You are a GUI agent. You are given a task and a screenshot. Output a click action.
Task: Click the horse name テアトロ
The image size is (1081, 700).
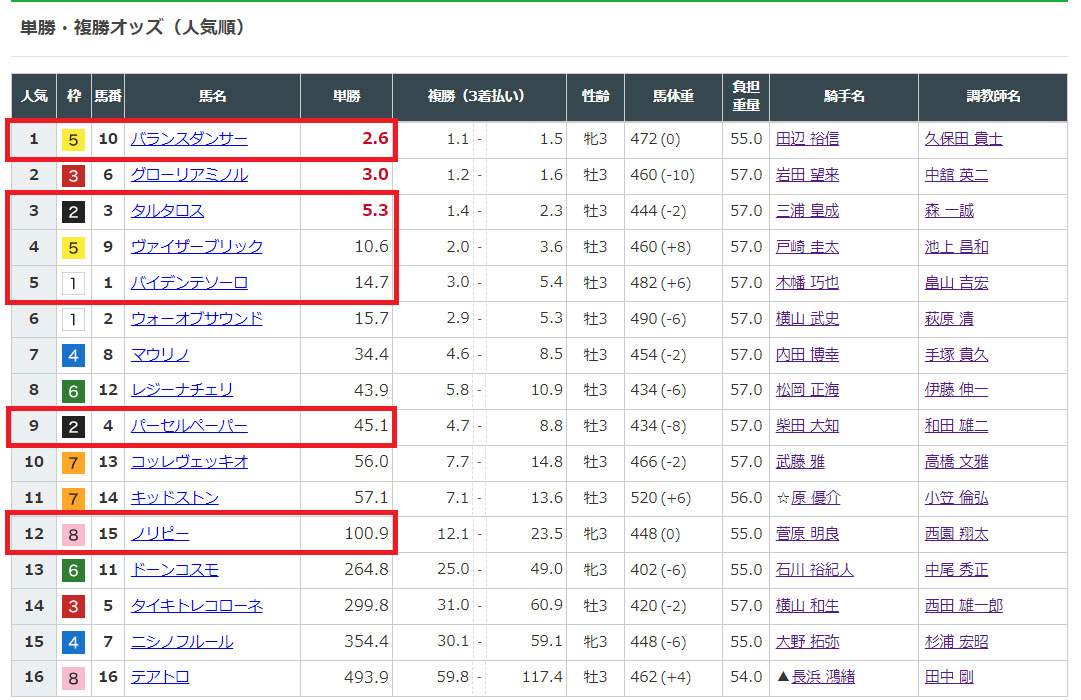click(x=160, y=677)
